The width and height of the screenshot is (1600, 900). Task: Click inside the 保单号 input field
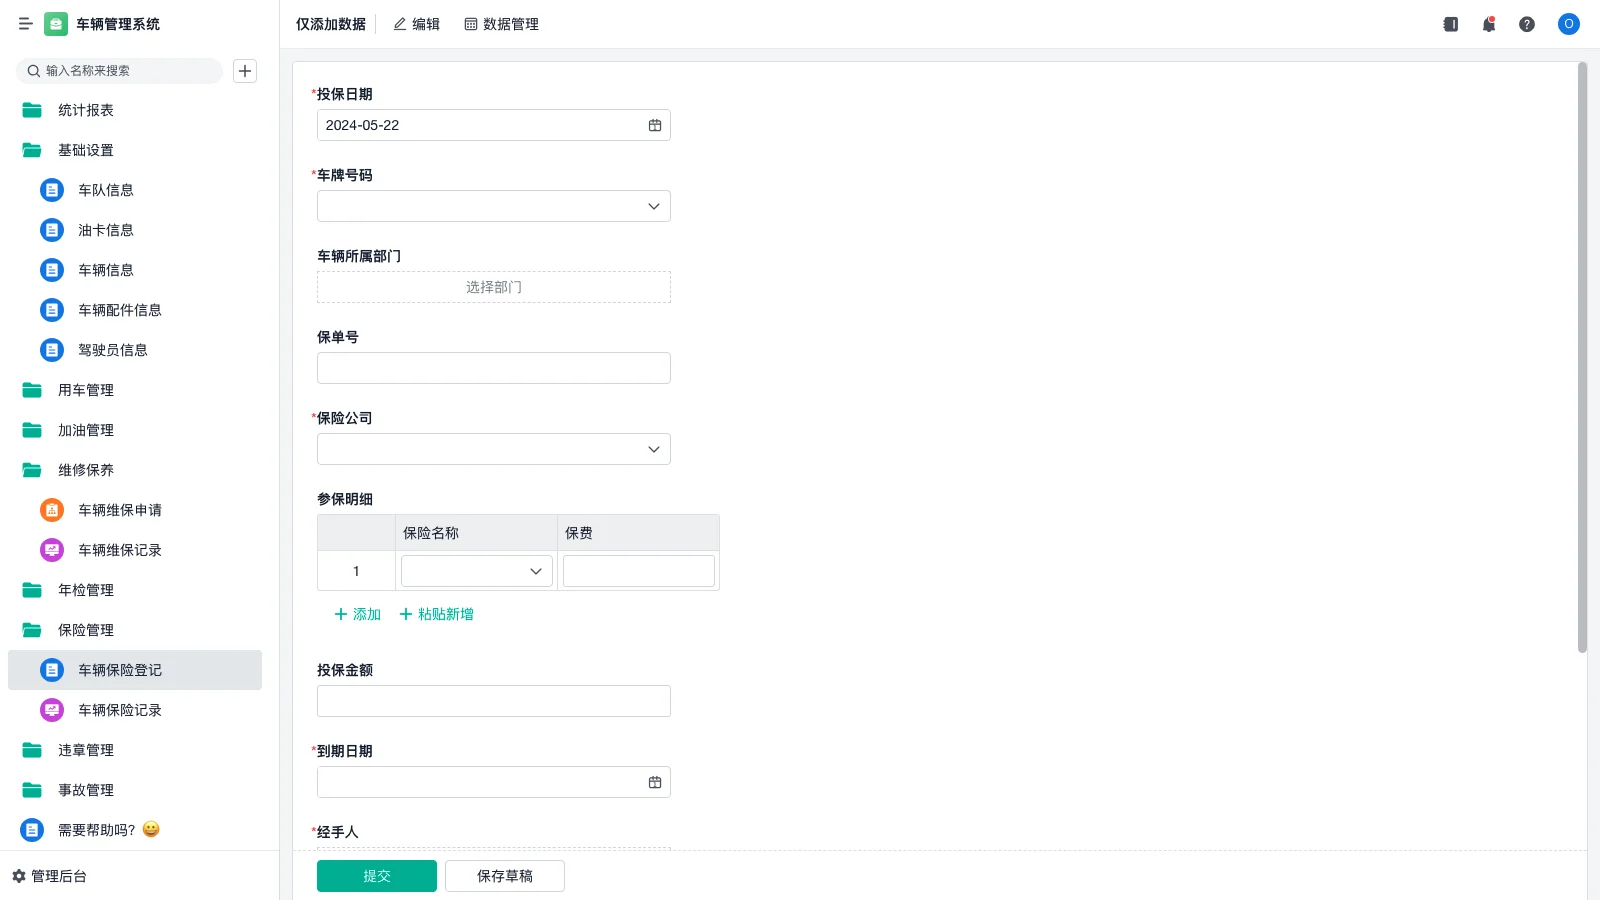[x=493, y=368]
